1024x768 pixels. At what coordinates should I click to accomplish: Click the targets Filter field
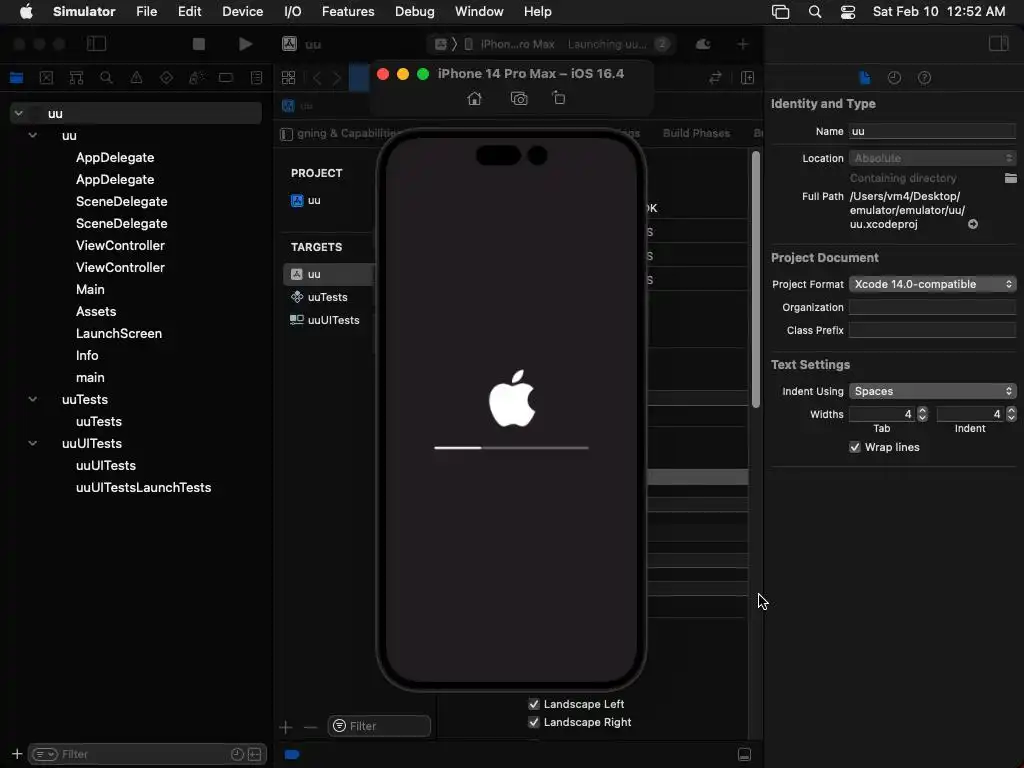pyautogui.click(x=379, y=726)
